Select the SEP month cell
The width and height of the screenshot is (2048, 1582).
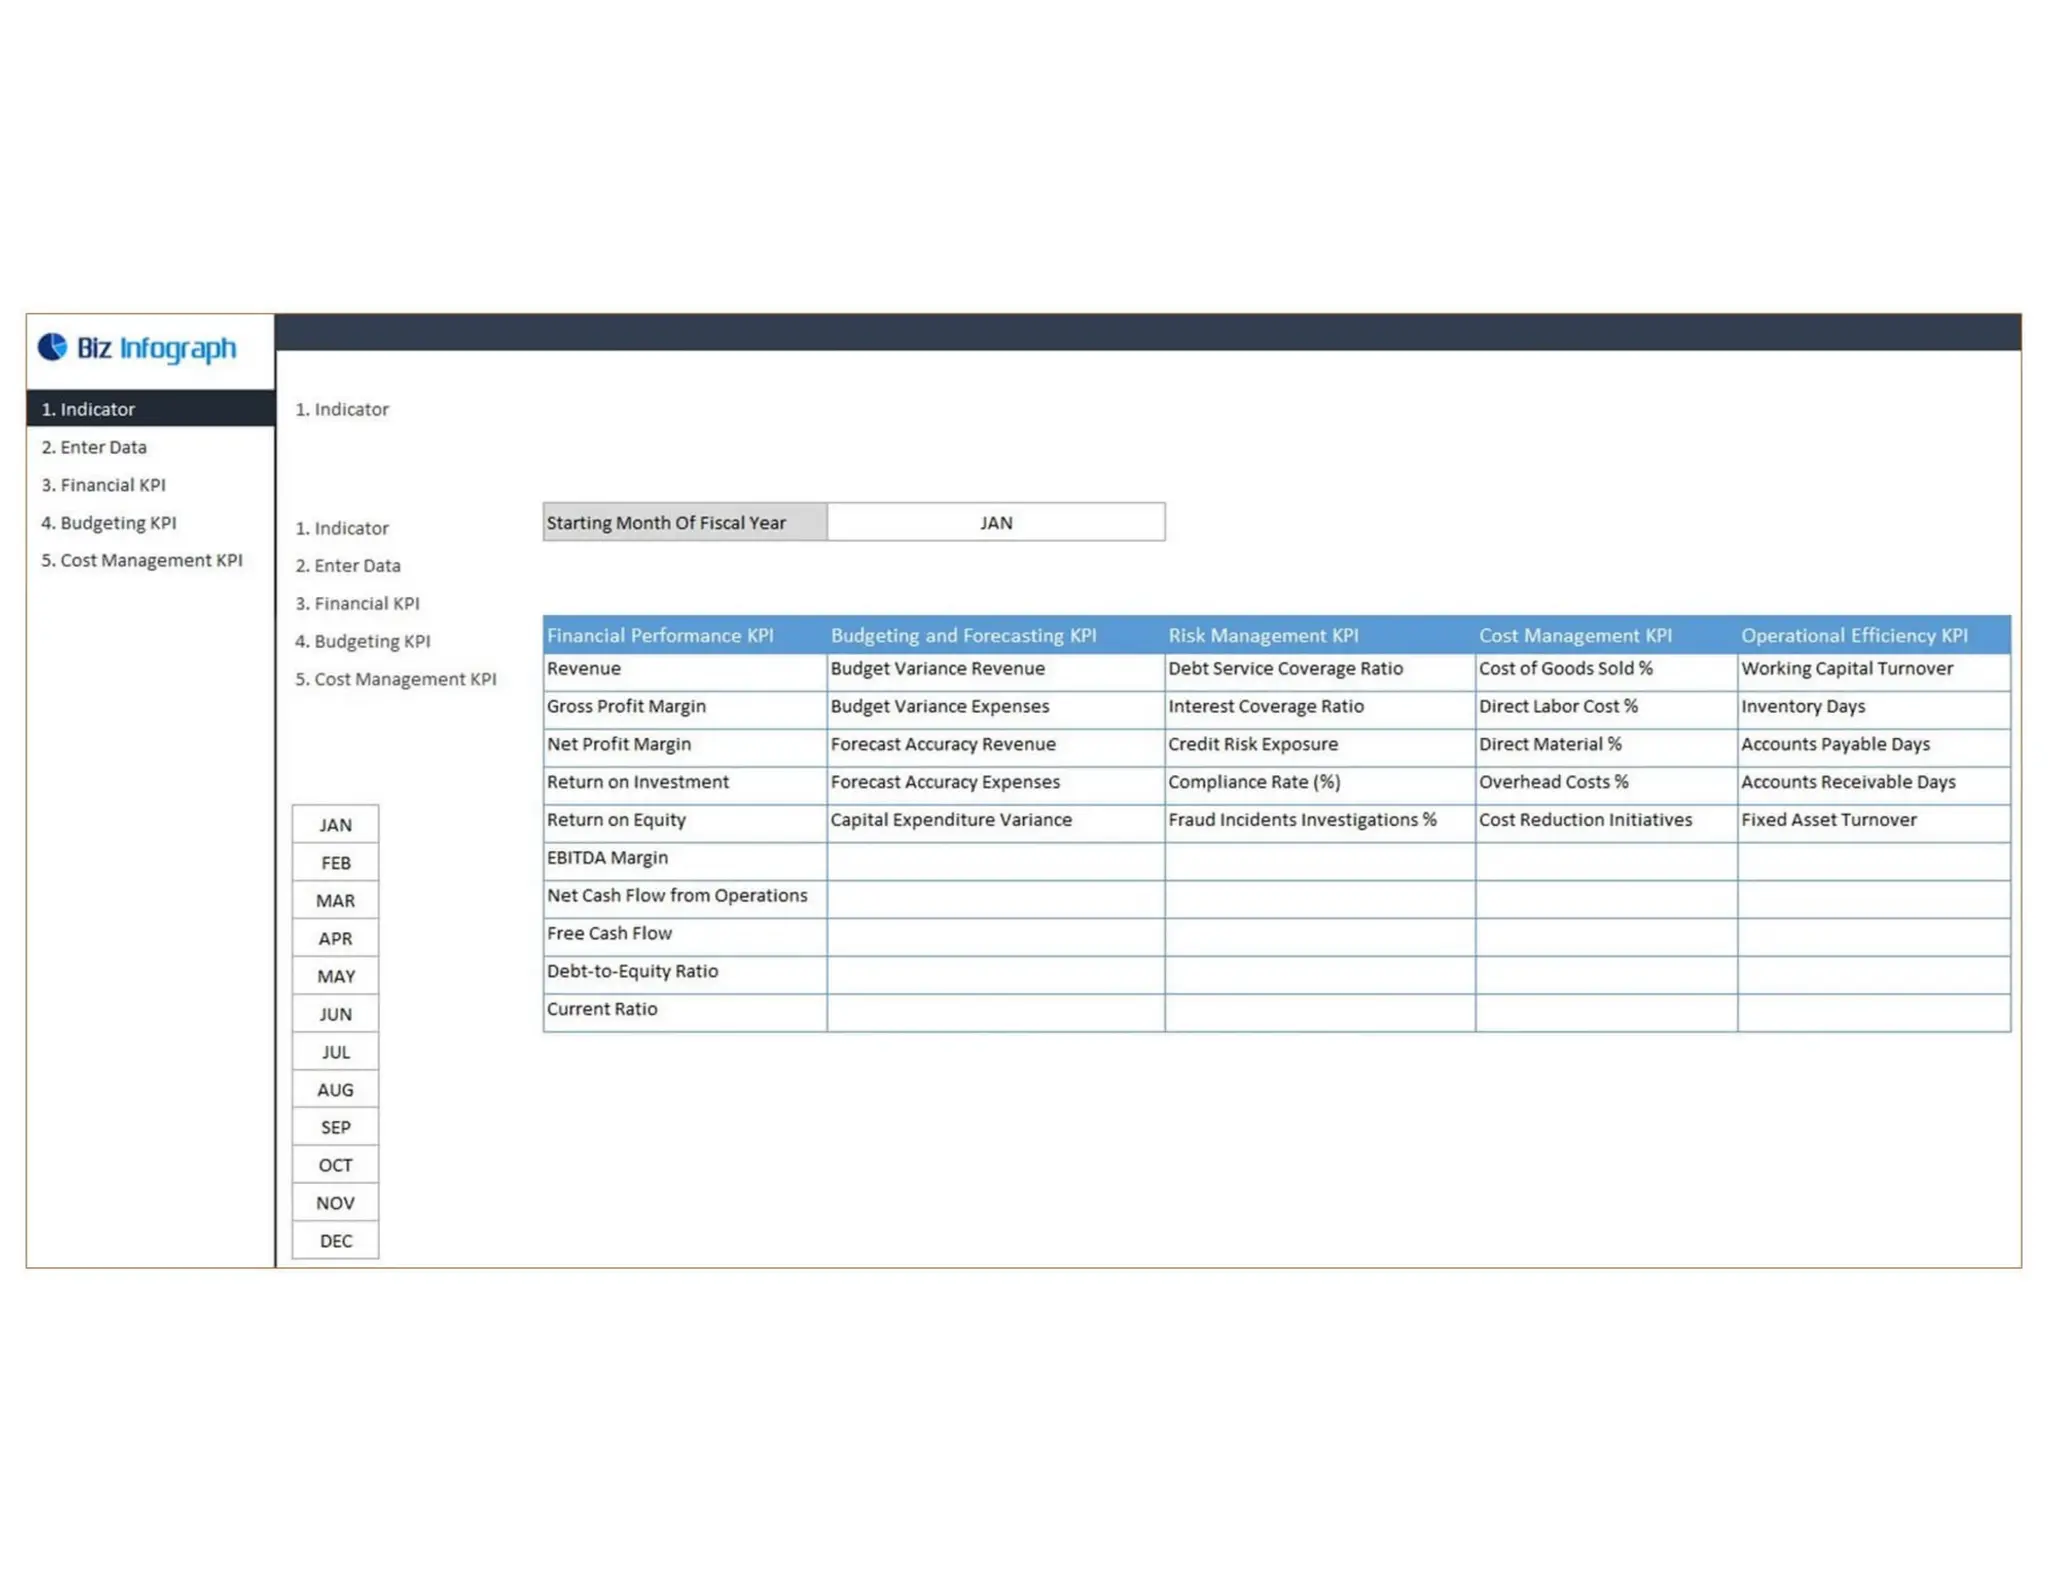pyautogui.click(x=335, y=1127)
